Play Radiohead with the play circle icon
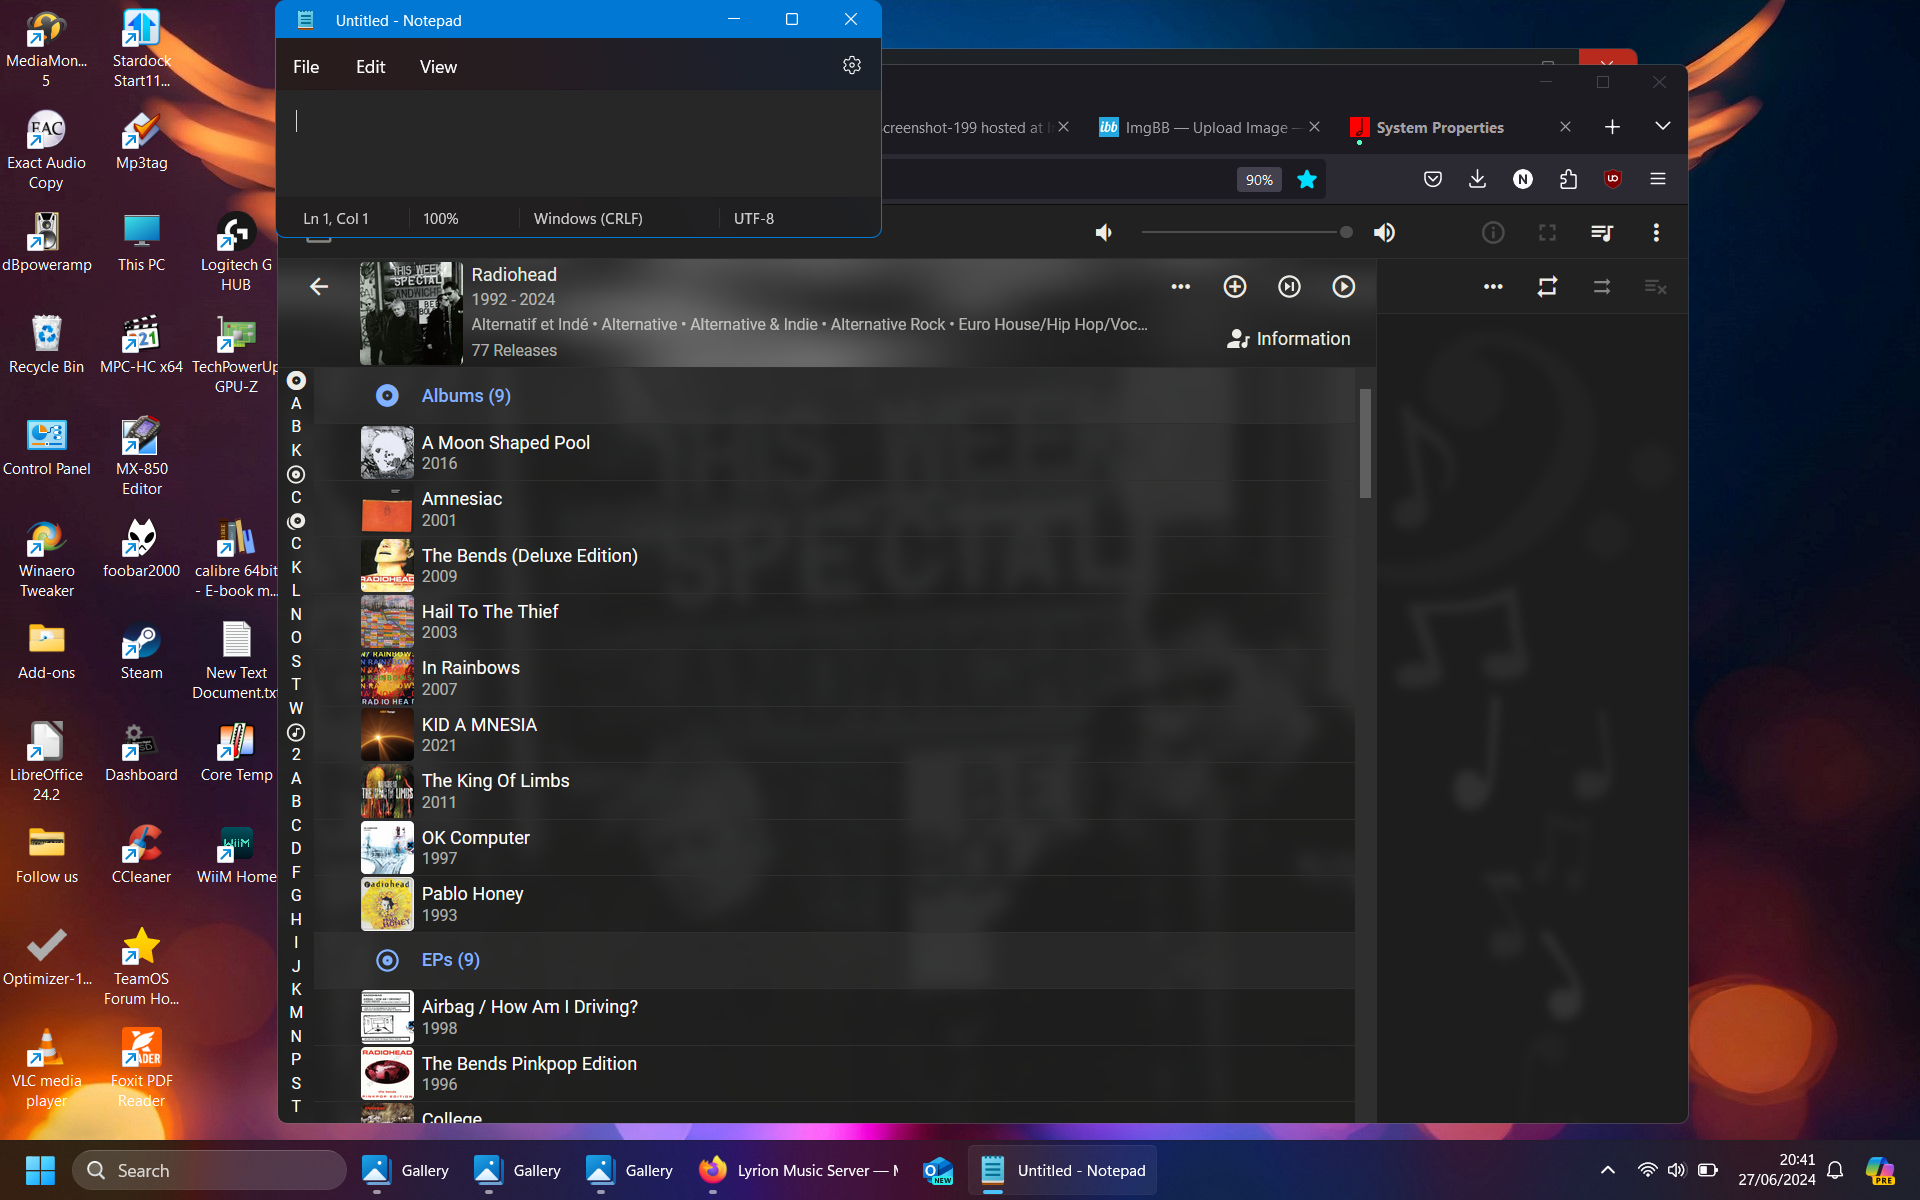 (1343, 287)
